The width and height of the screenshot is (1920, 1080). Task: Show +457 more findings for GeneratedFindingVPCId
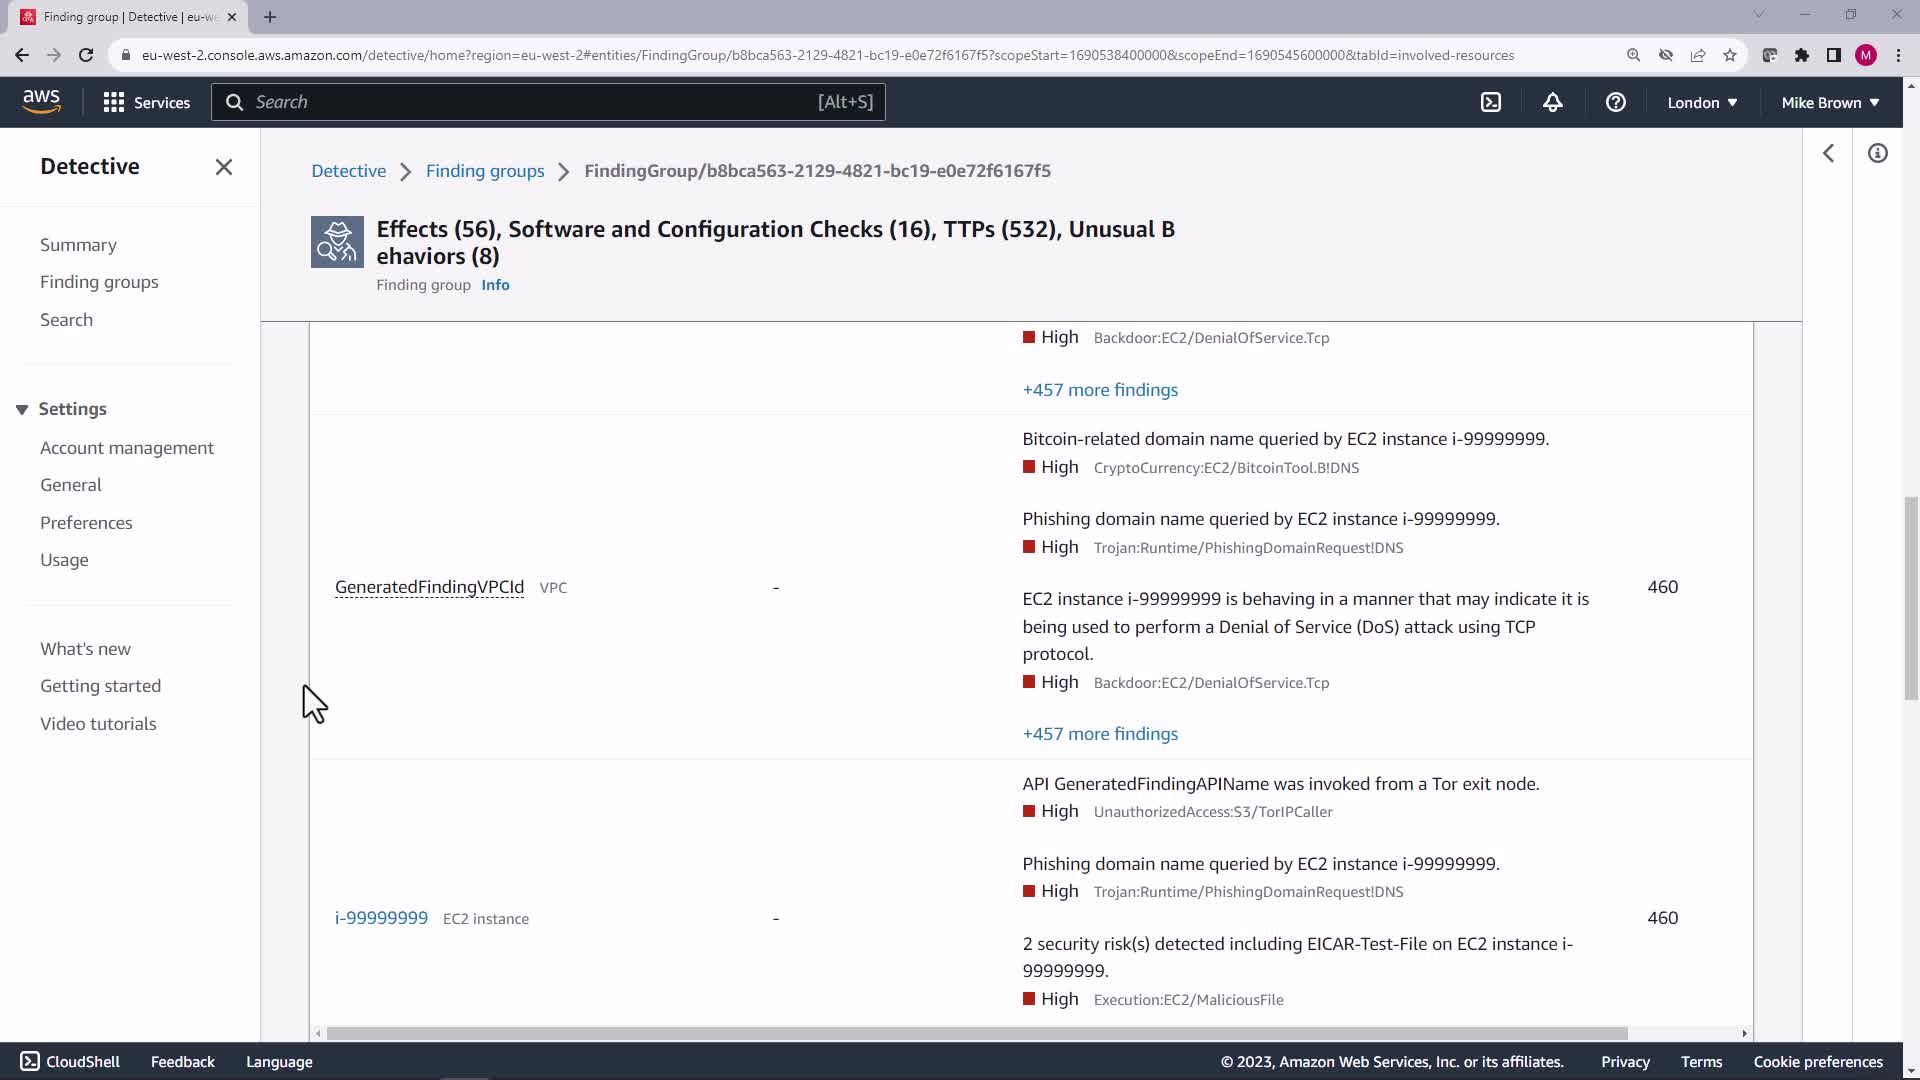coord(1100,734)
